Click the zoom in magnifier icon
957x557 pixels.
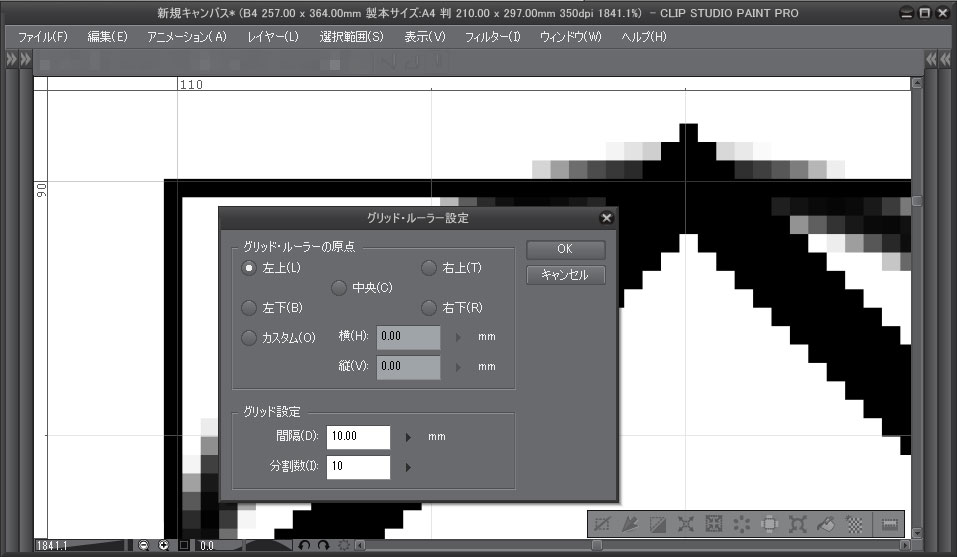coord(164,546)
